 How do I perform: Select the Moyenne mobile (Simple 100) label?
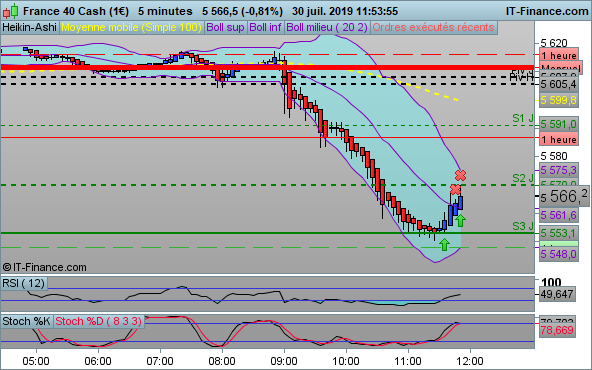coord(131,28)
